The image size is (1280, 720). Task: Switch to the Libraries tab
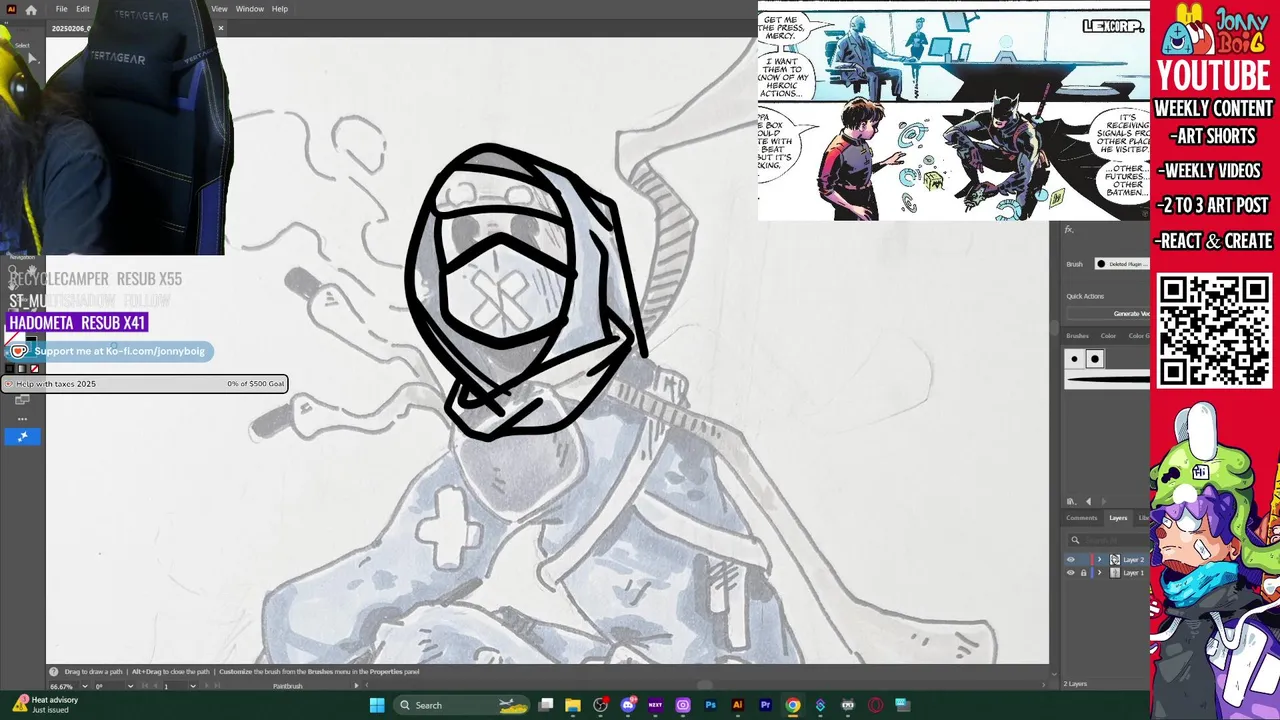pyautogui.click(x=1144, y=518)
